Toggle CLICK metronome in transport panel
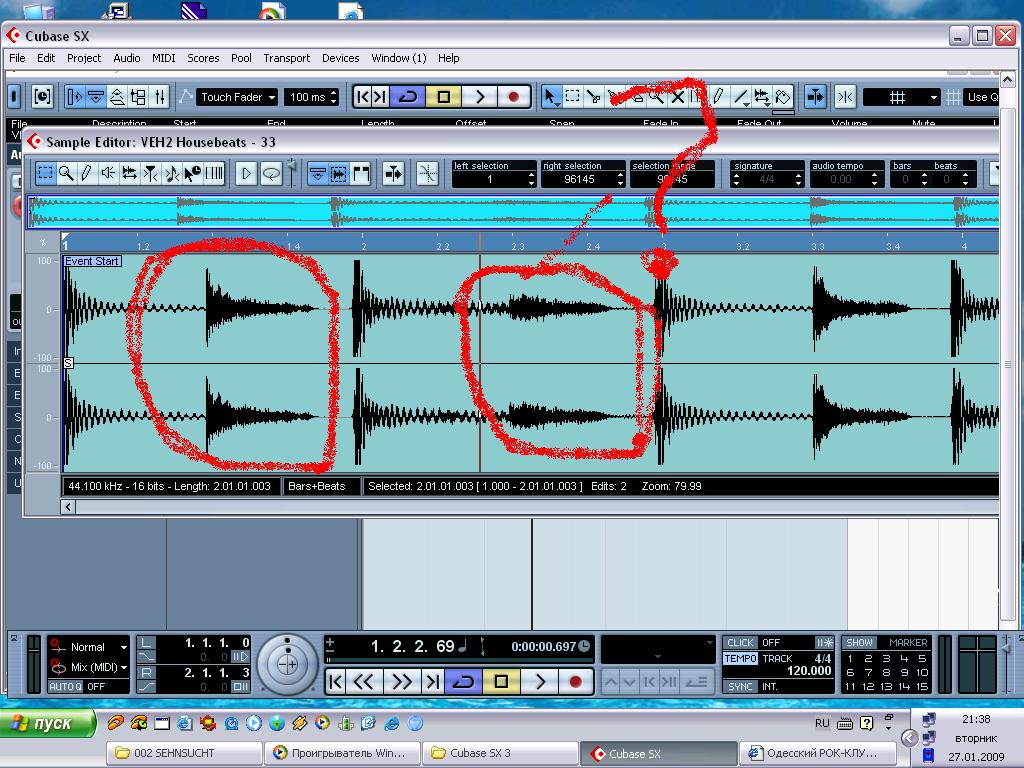Image resolution: width=1024 pixels, height=768 pixels. 740,643
